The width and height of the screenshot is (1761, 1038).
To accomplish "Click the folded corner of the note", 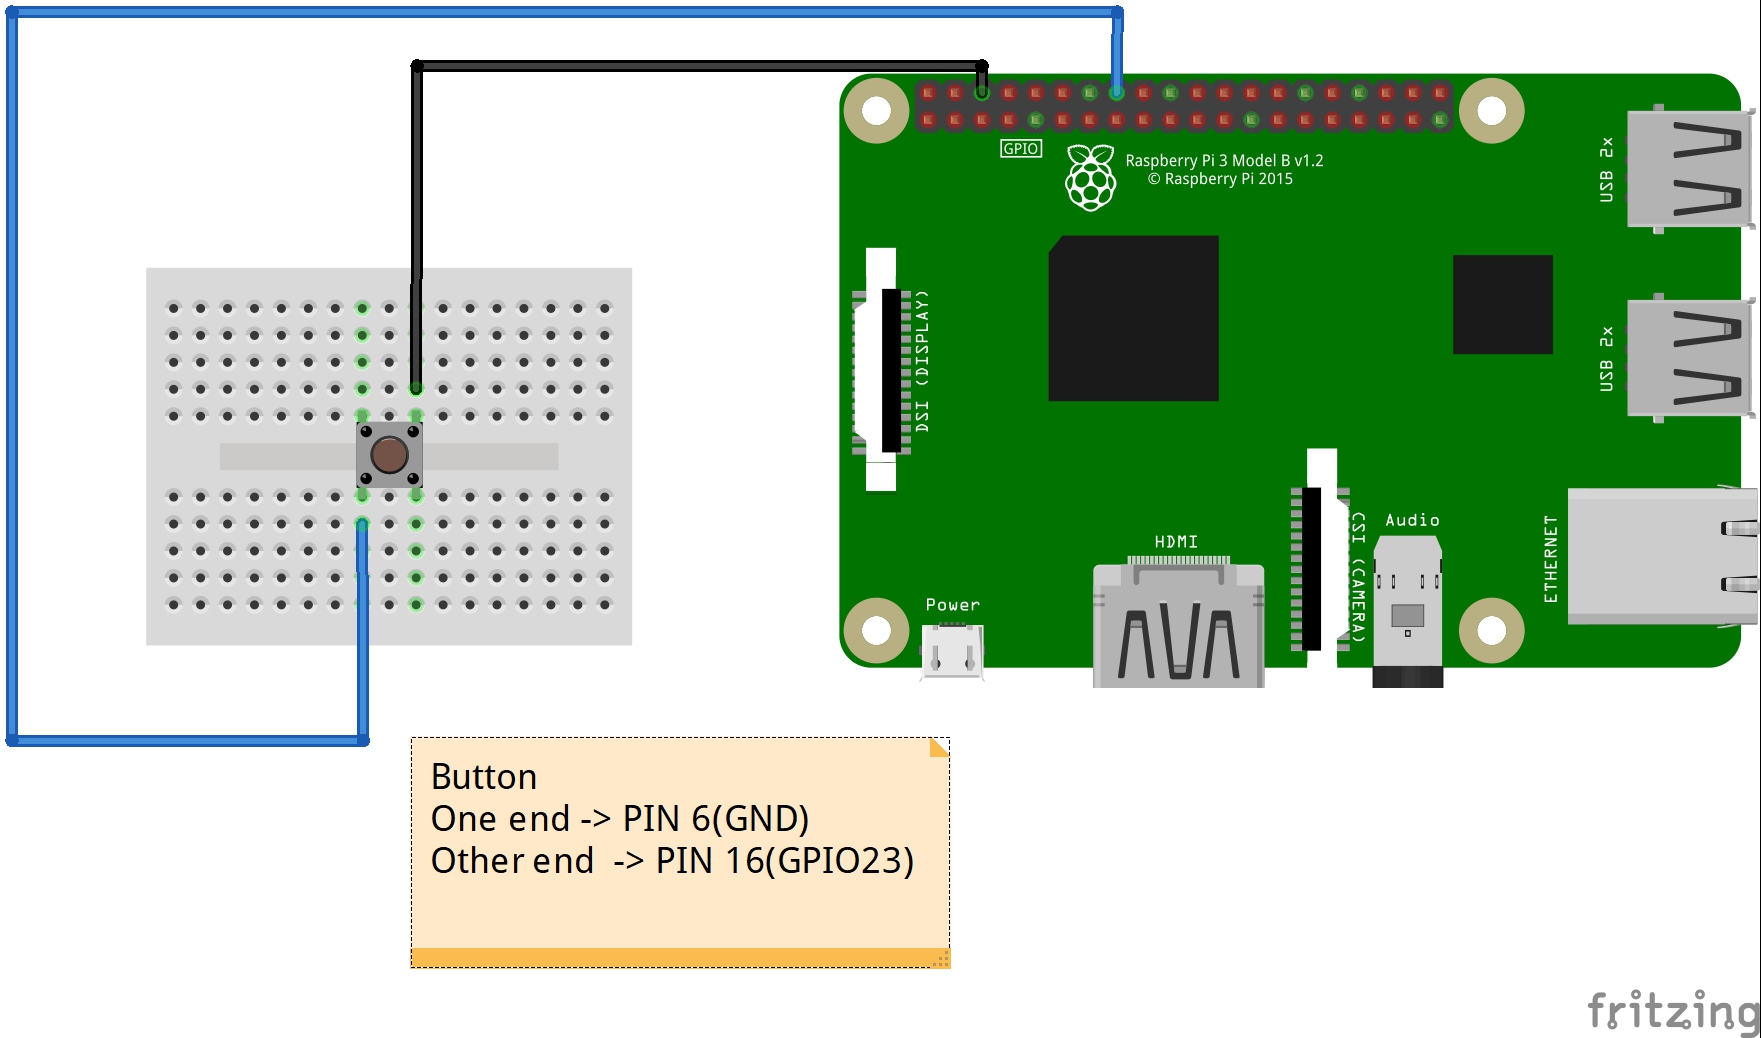I will pos(939,747).
